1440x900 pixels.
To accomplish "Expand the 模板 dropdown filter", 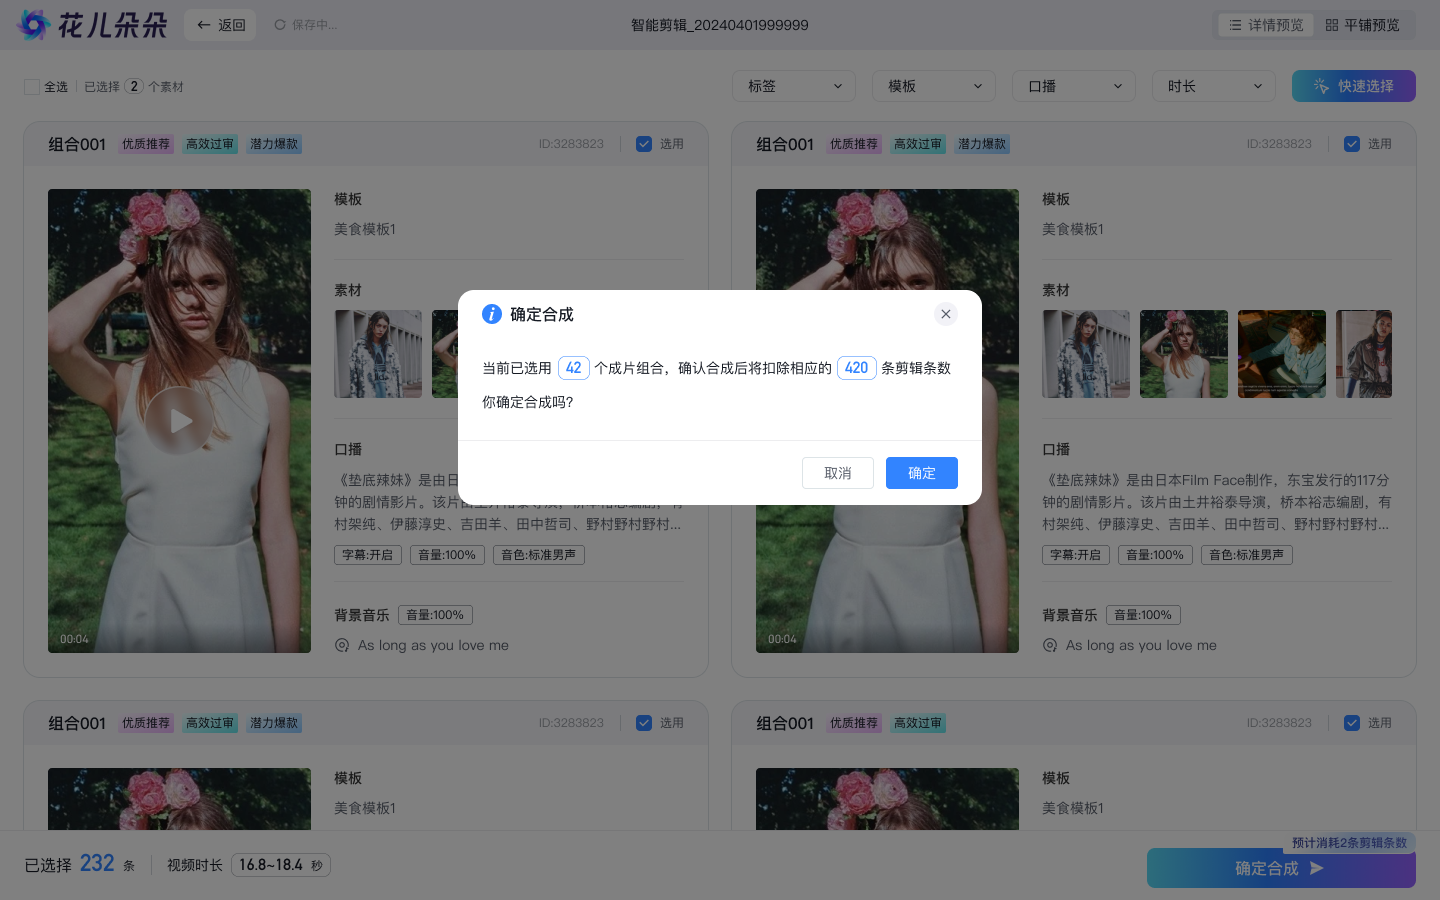I will coord(934,86).
